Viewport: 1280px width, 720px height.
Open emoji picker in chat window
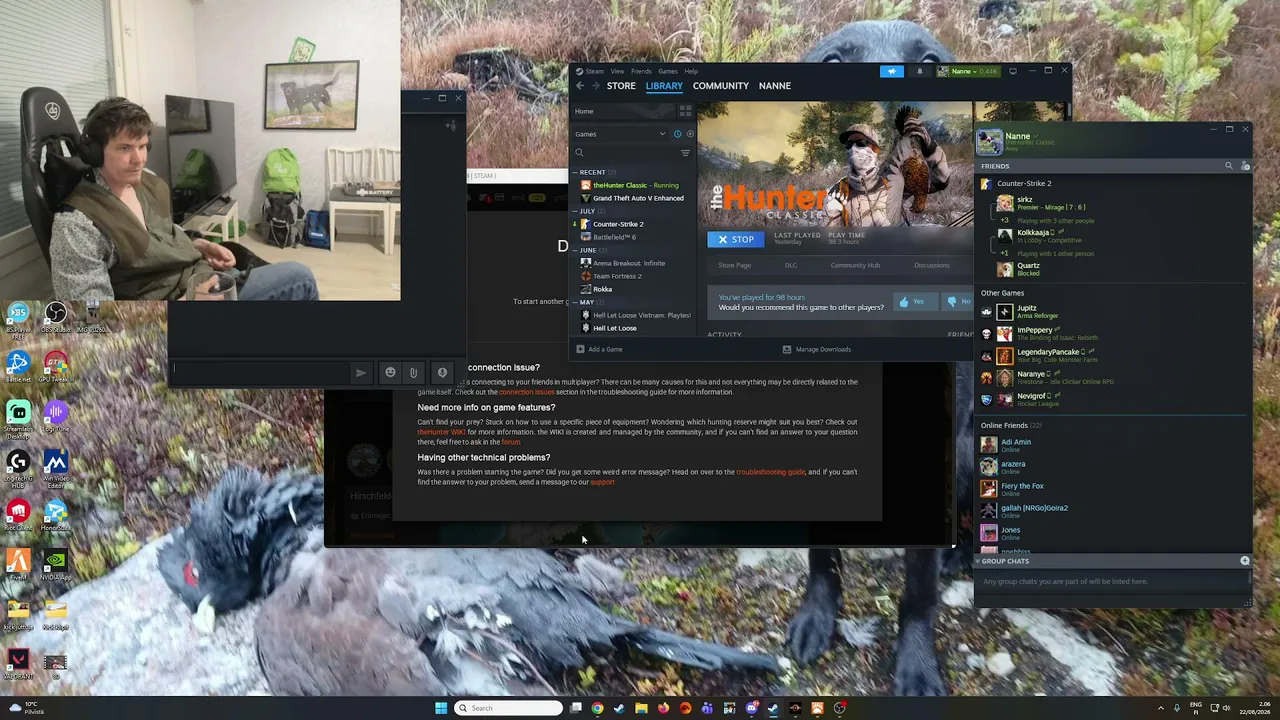click(x=390, y=373)
